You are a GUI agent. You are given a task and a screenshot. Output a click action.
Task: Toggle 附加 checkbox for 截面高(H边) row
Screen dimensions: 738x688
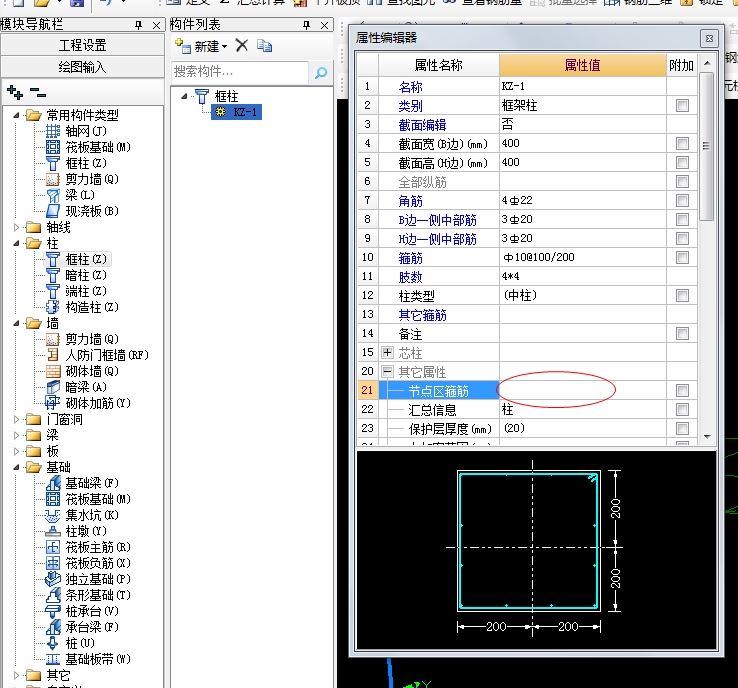(x=682, y=162)
